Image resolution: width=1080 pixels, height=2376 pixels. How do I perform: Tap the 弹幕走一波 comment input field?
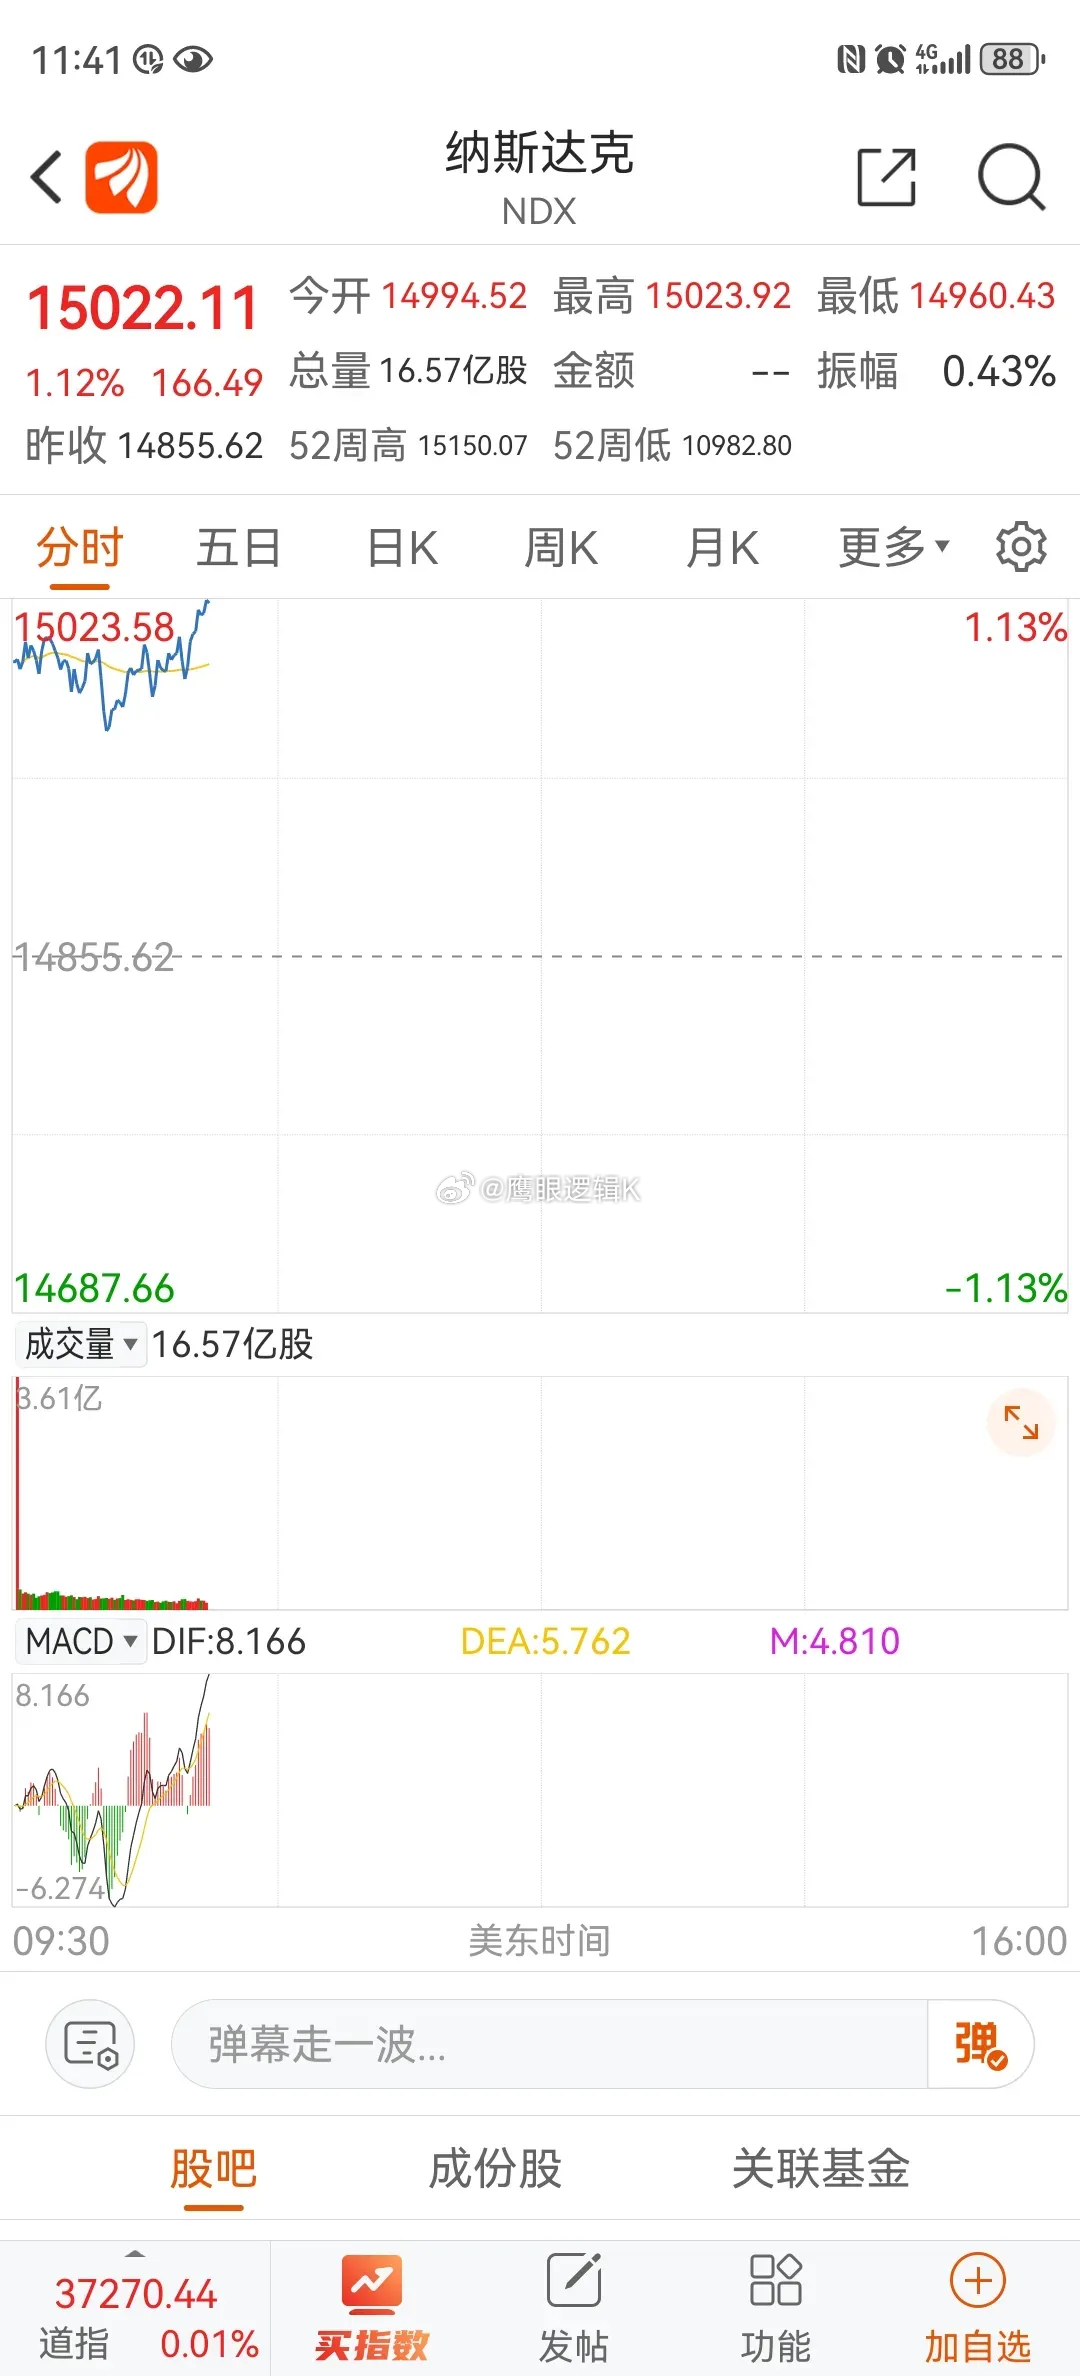pos(550,2044)
